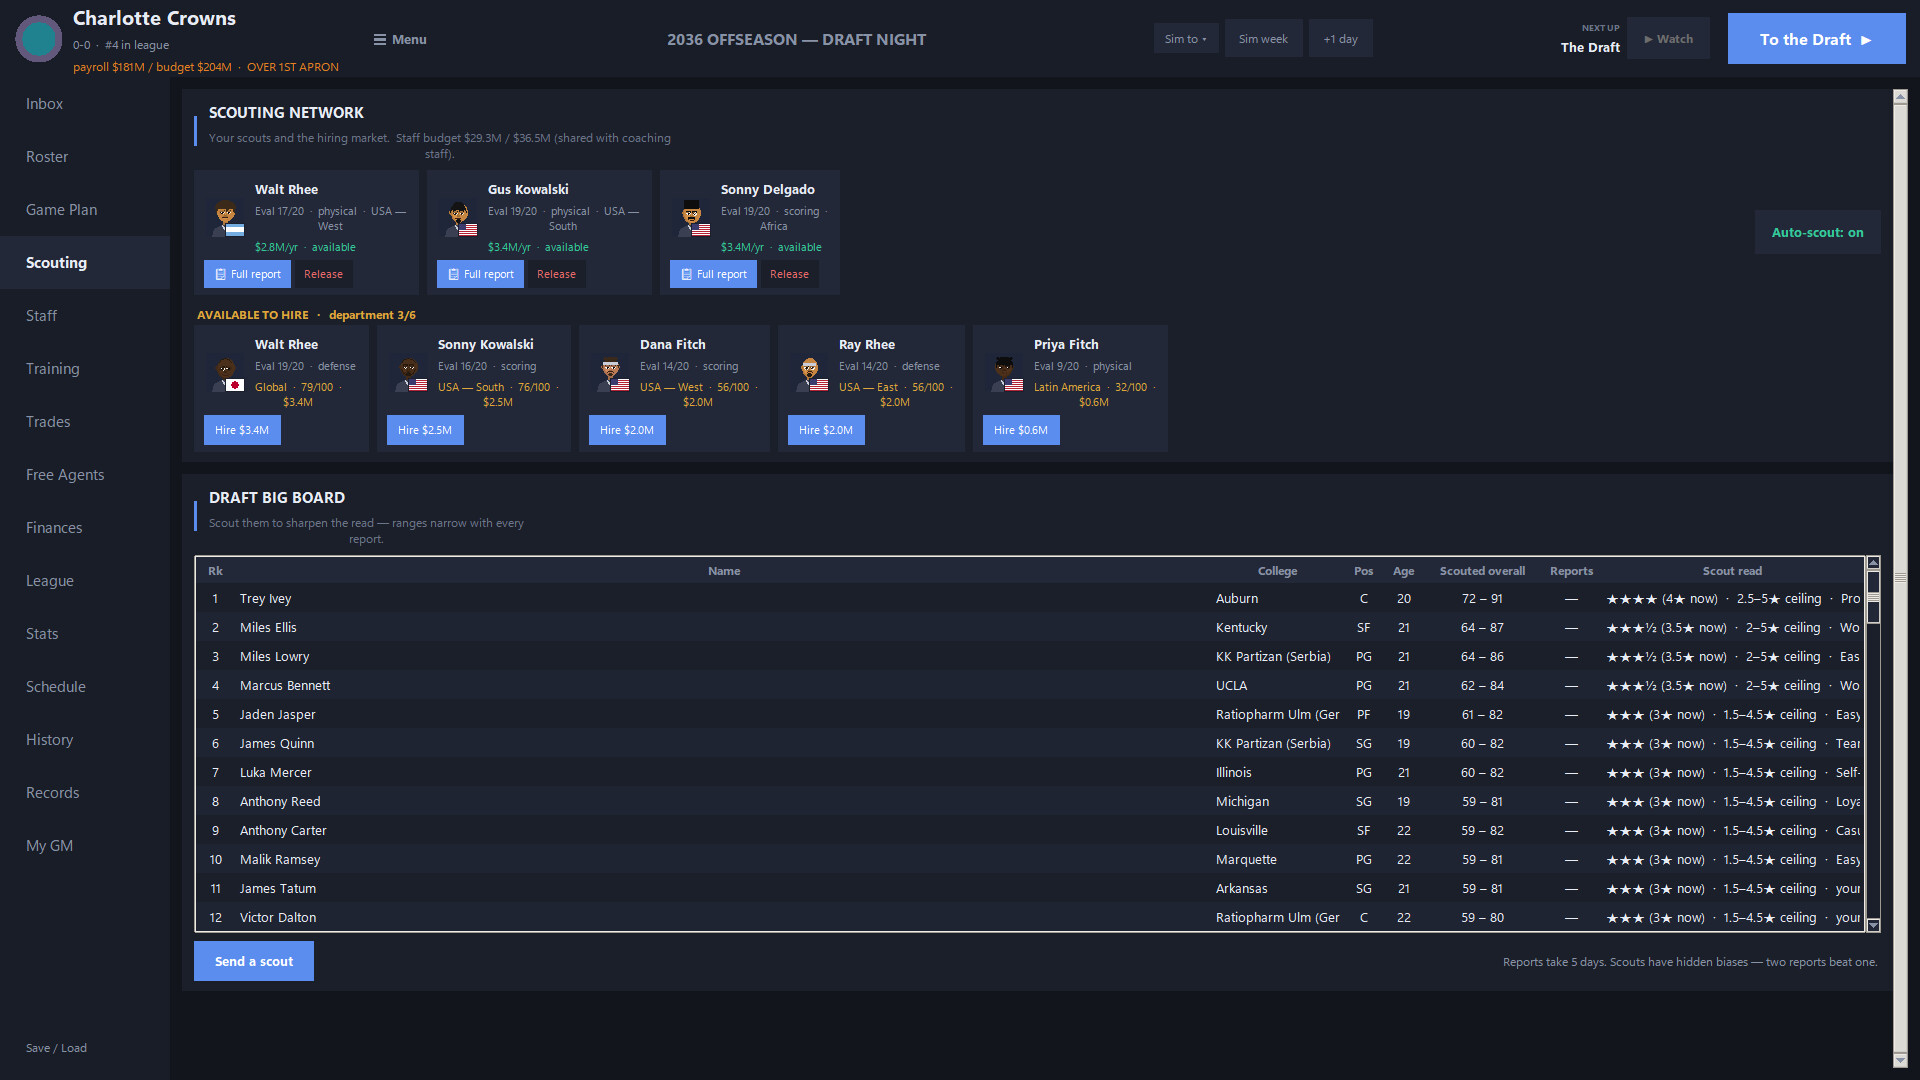Select Trey Ivey draft row
1920x1080 pixels.
(1030, 599)
